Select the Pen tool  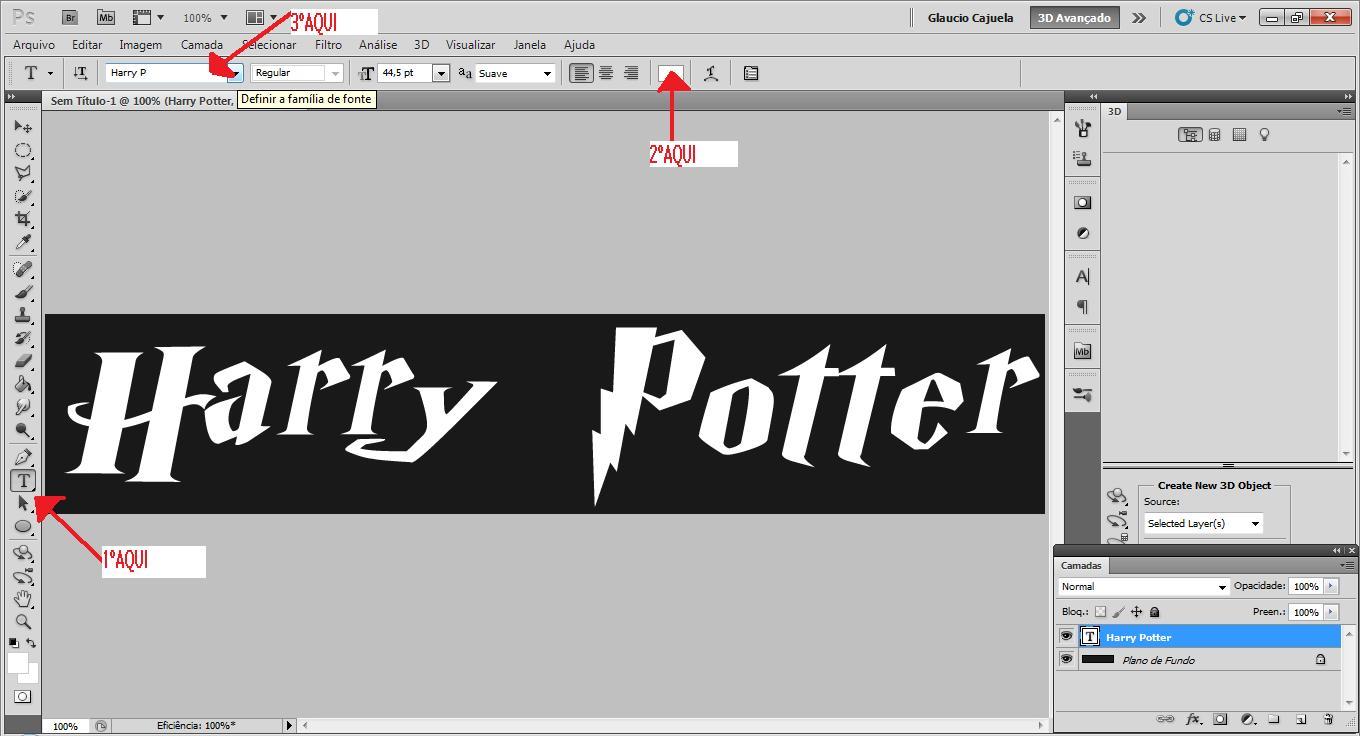coord(23,457)
